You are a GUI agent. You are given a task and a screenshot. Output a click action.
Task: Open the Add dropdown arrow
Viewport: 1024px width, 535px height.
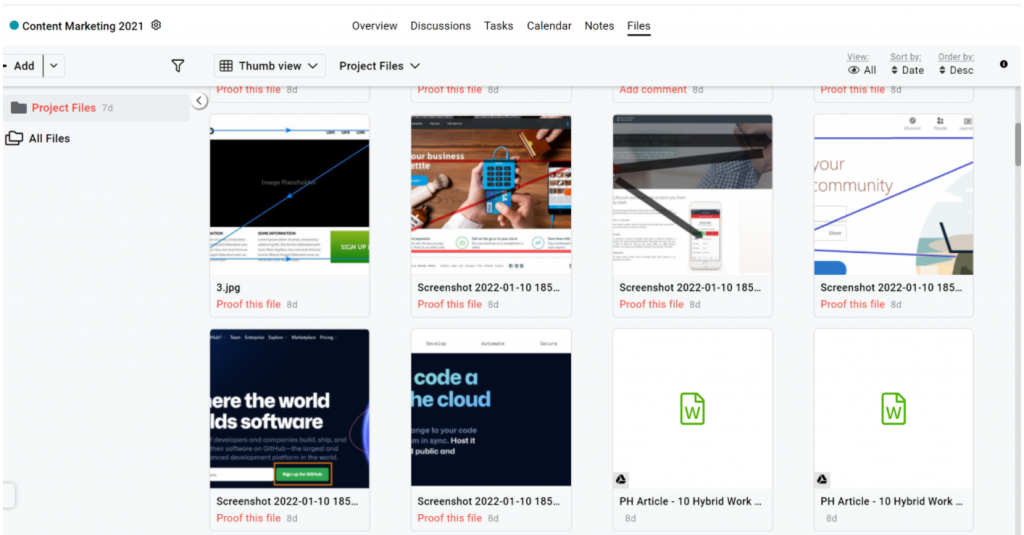pyautogui.click(x=54, y=65)
